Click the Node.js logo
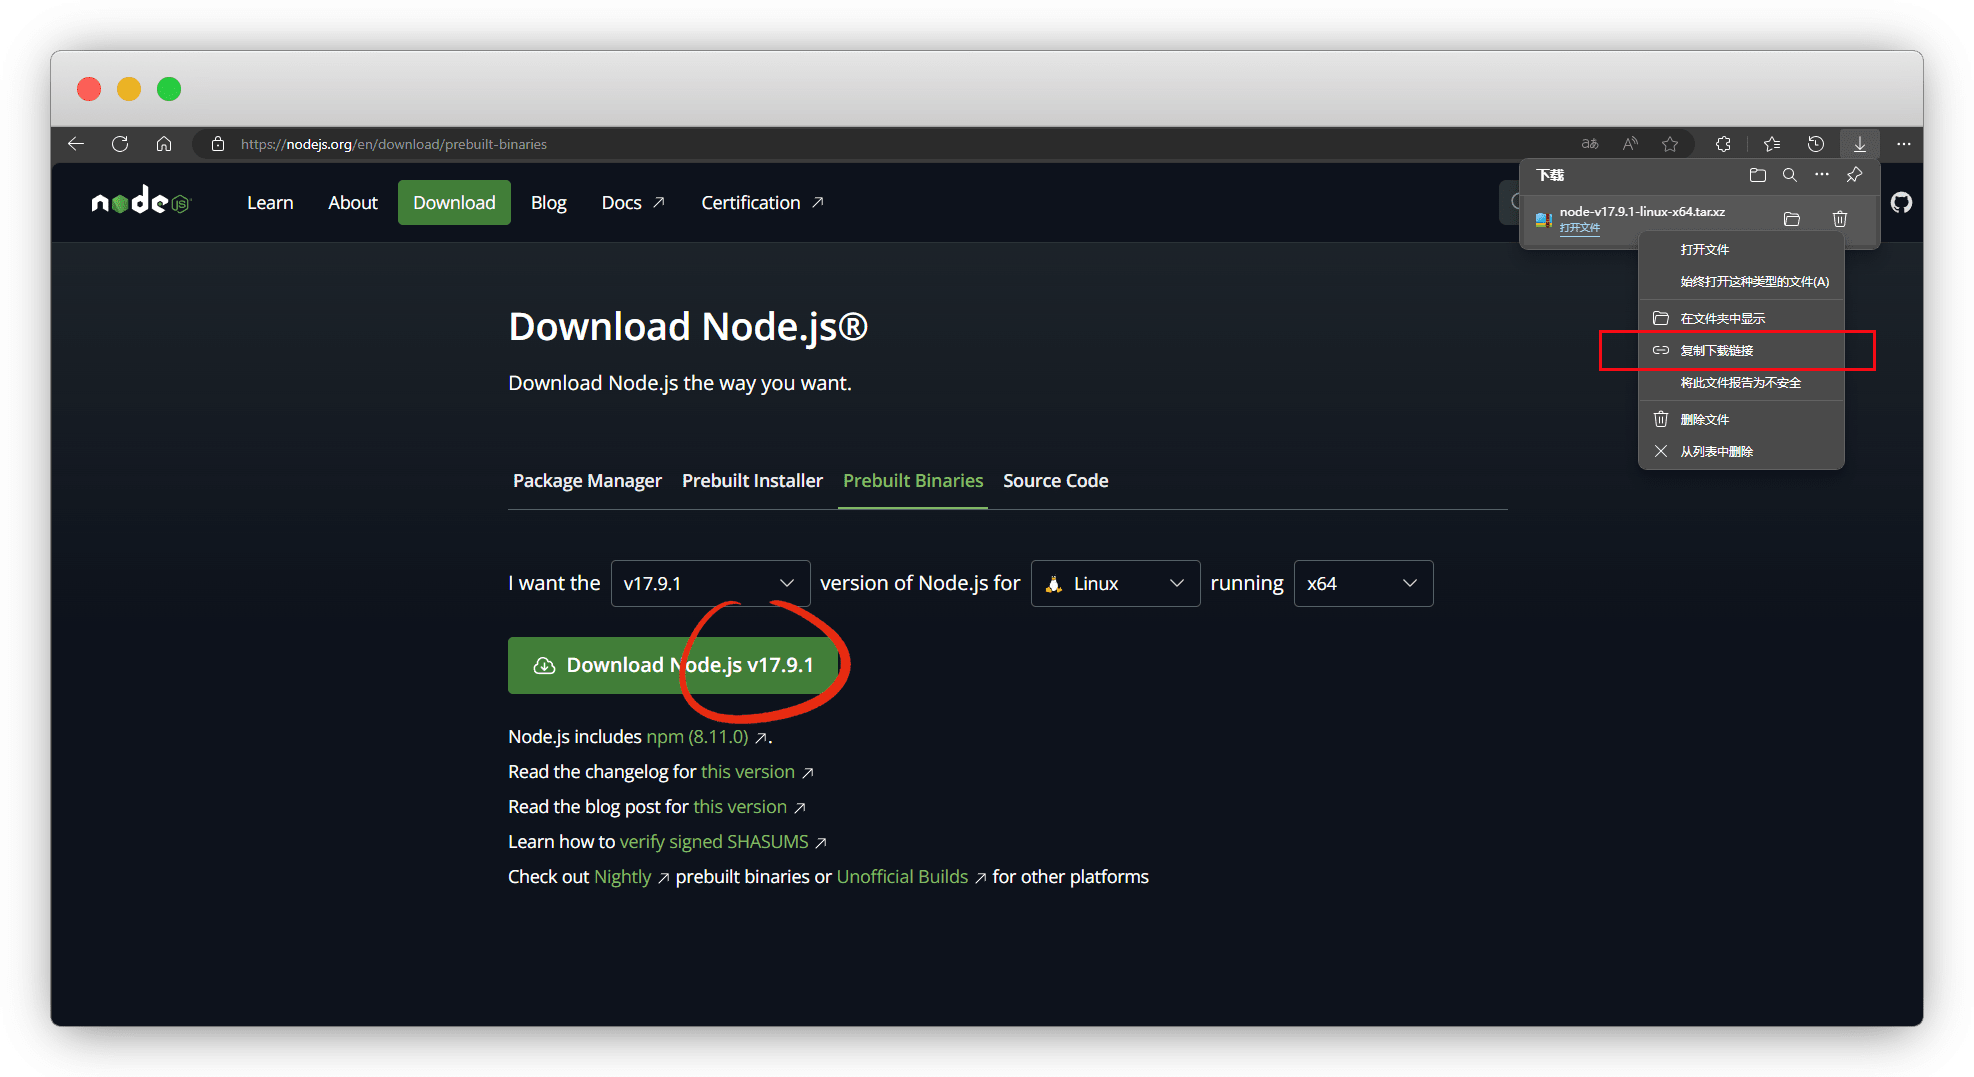The height and width of the screenshot is (1077, 1974). coord(140,201)
